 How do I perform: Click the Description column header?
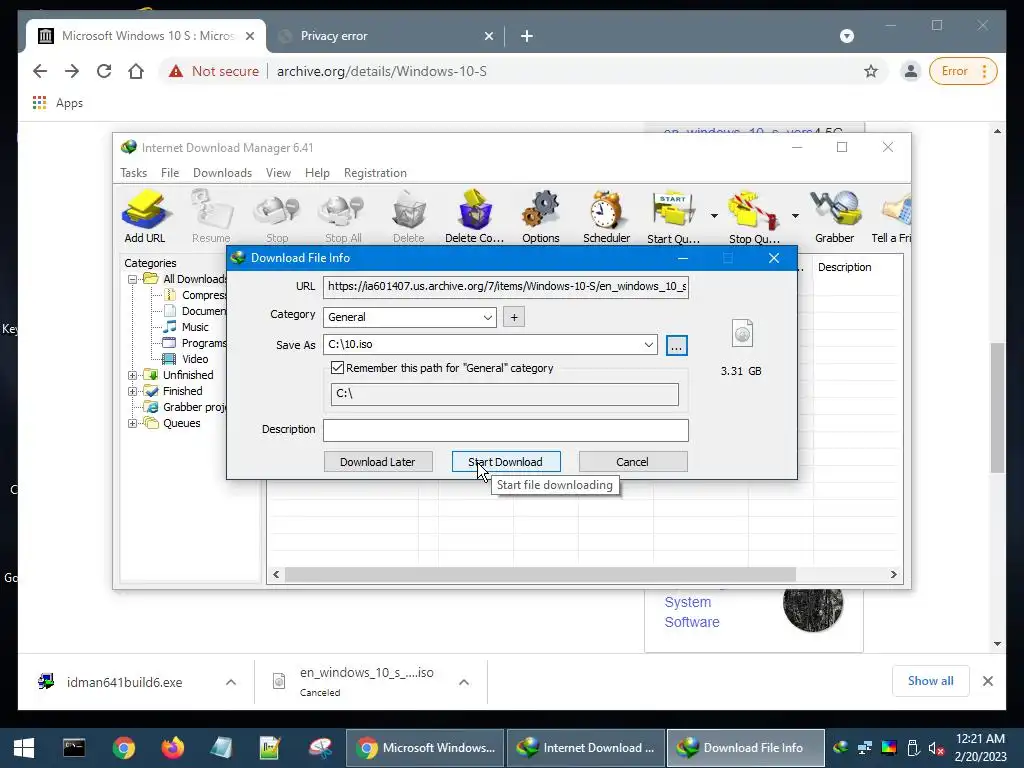click(844, 267)
